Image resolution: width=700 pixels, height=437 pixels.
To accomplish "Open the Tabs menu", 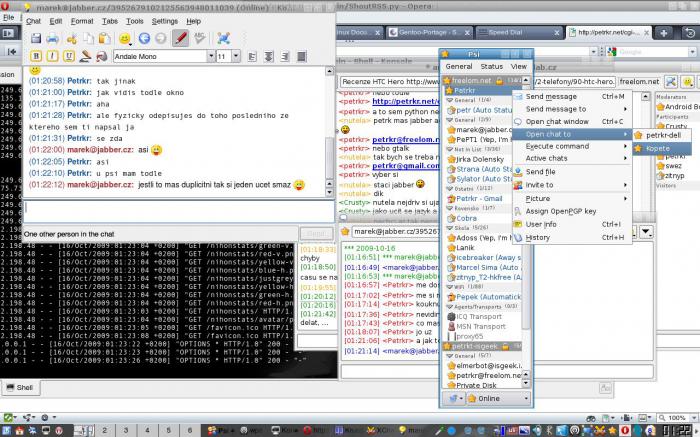I will (110, 21).
